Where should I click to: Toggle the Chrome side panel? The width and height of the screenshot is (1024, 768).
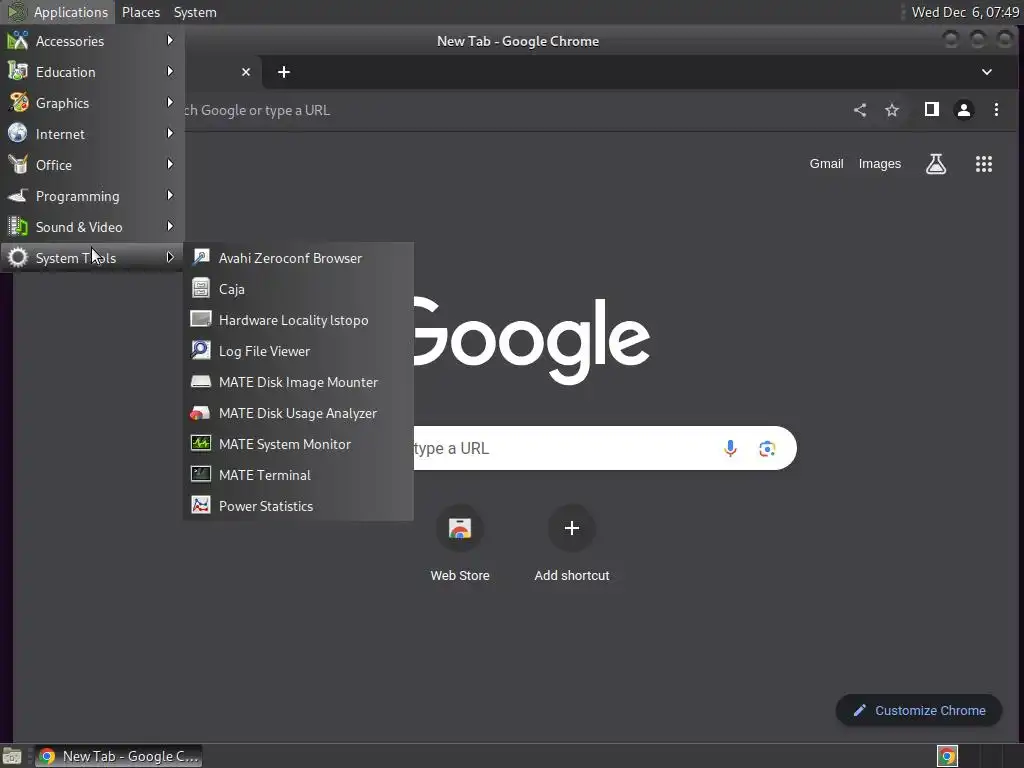pyautogui.click(x=932, y=110)
